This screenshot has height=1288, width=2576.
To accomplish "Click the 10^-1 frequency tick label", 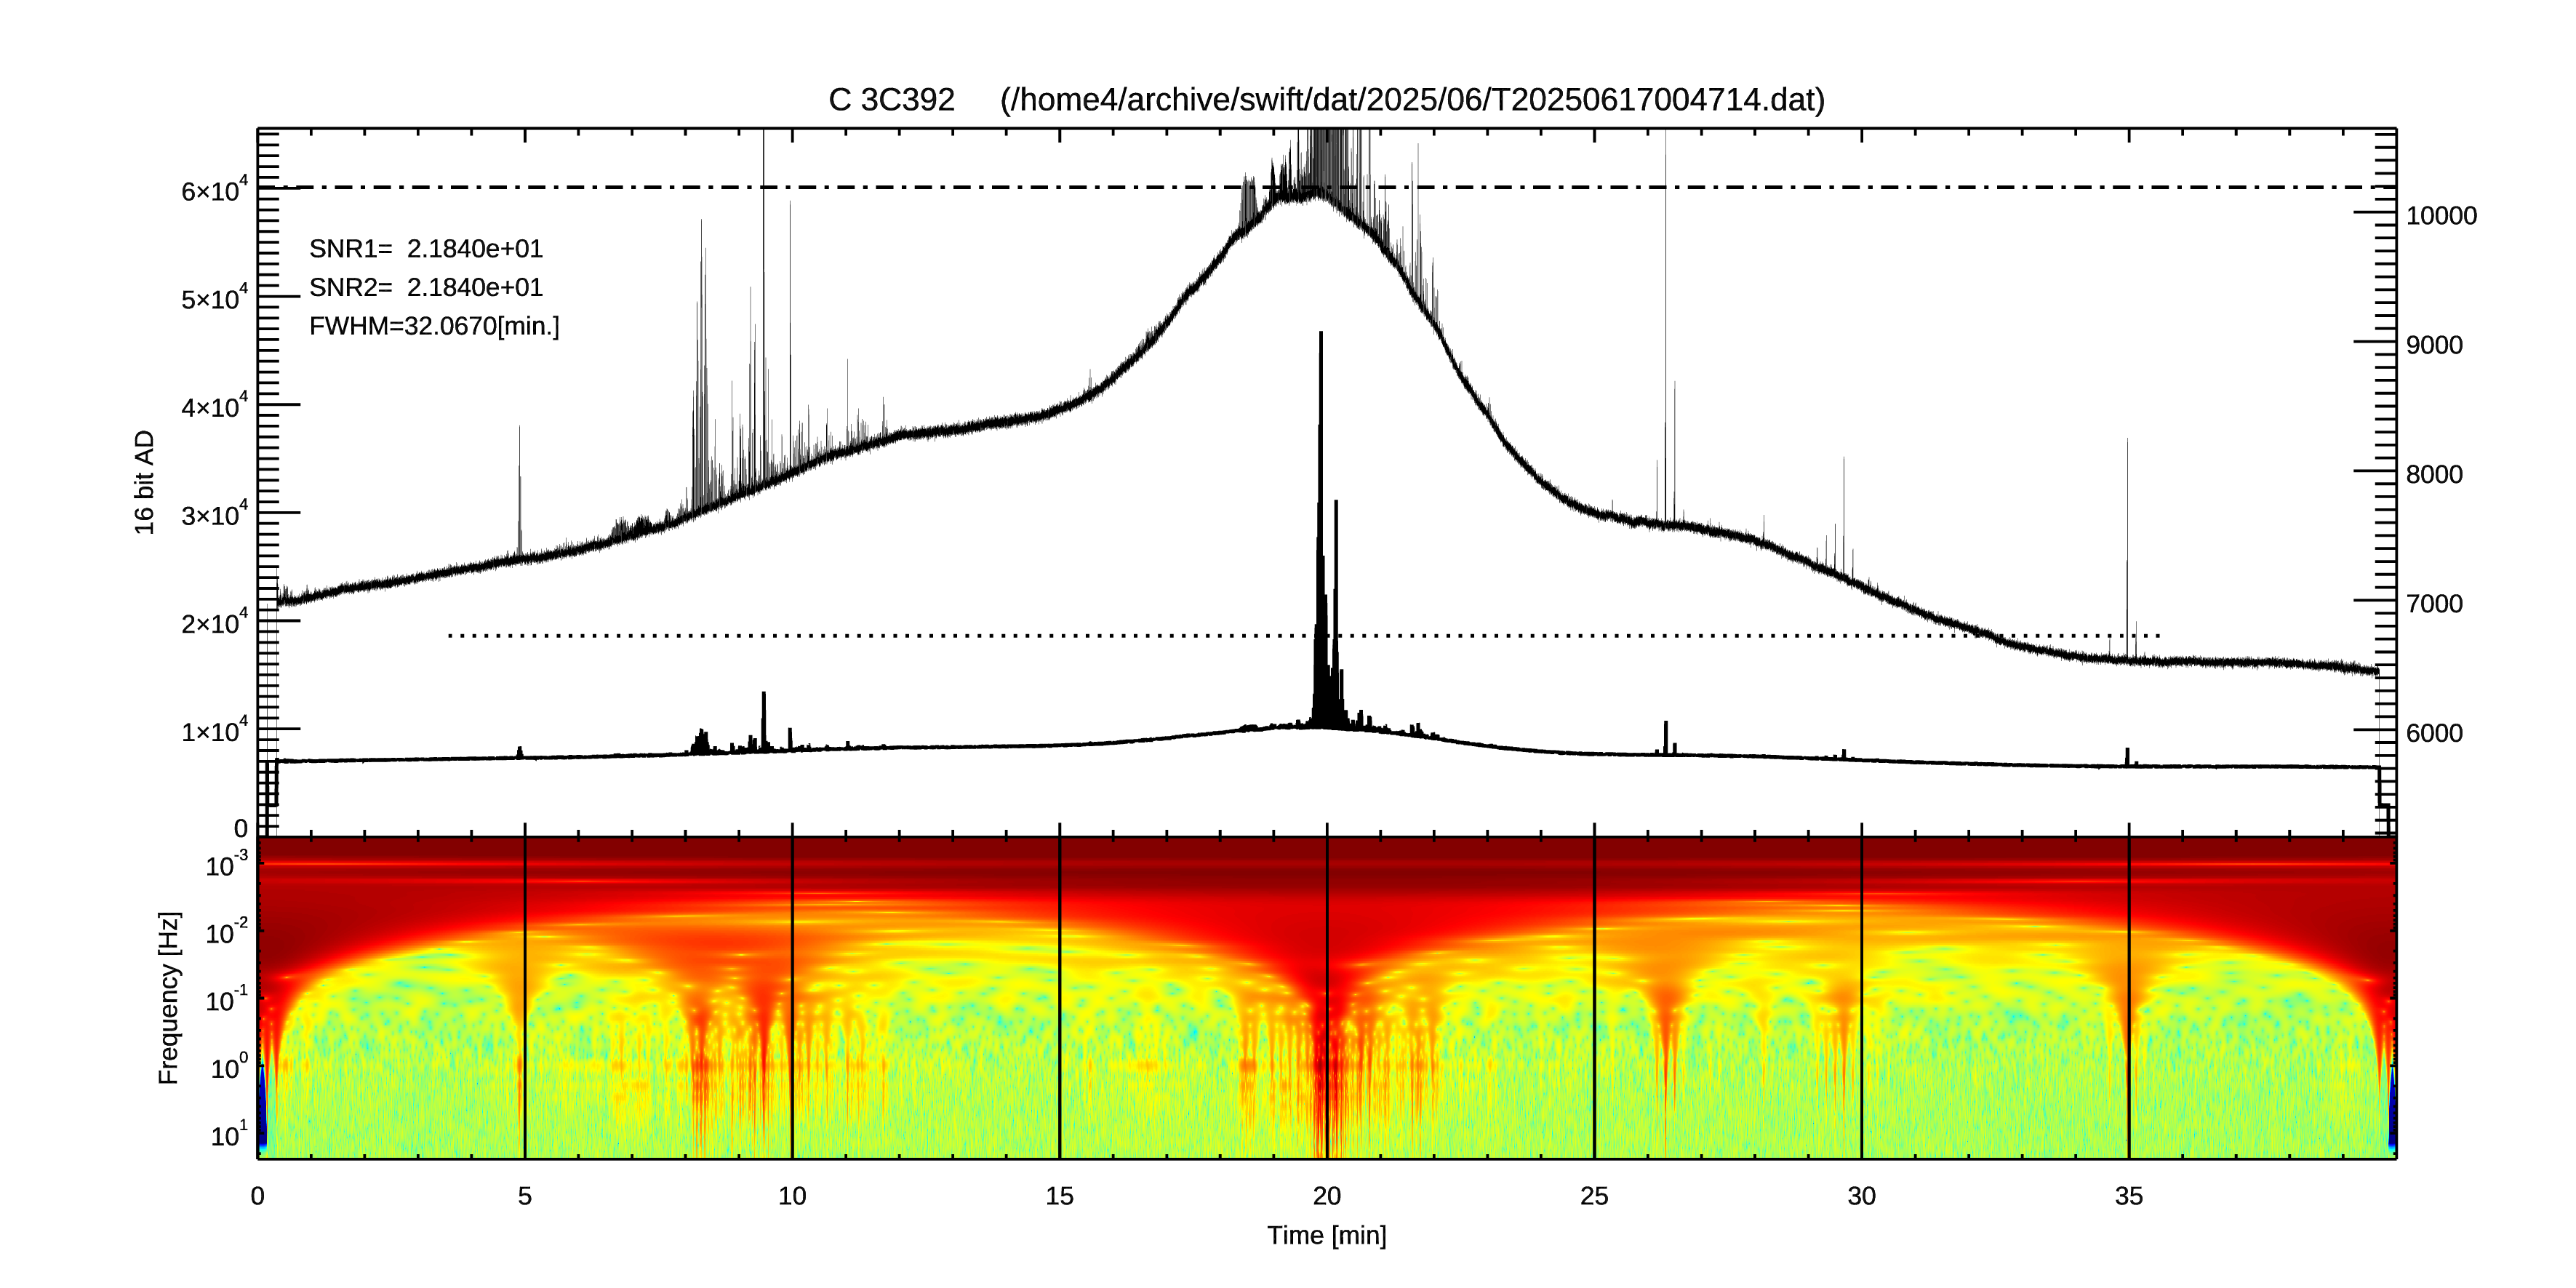I will (227, 999).
